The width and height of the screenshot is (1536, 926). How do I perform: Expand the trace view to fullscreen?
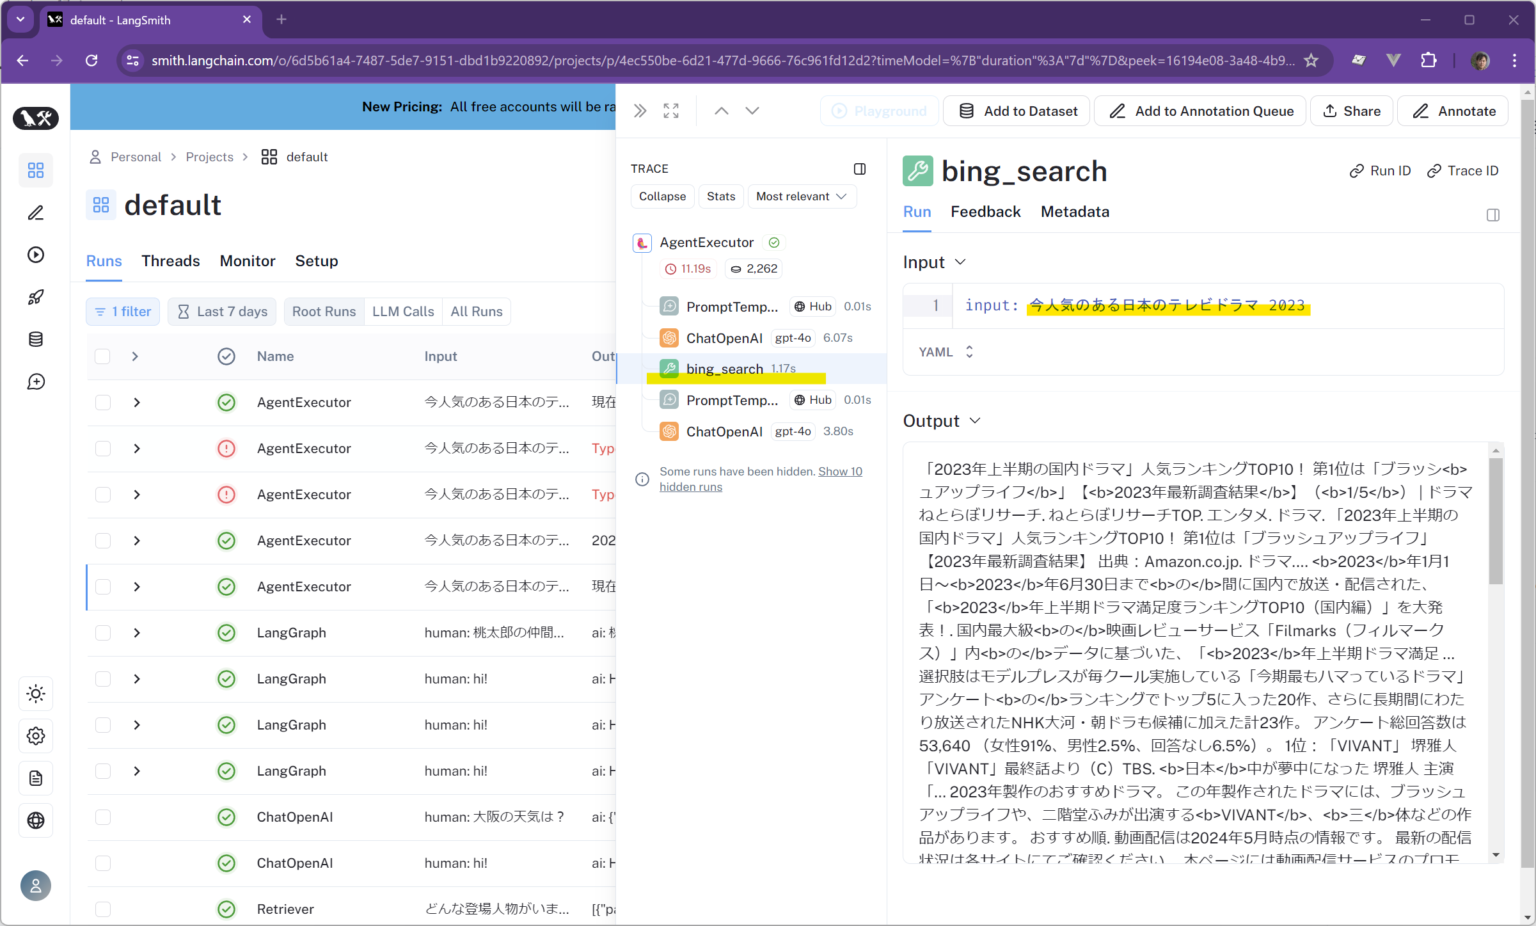pos(670,110)
